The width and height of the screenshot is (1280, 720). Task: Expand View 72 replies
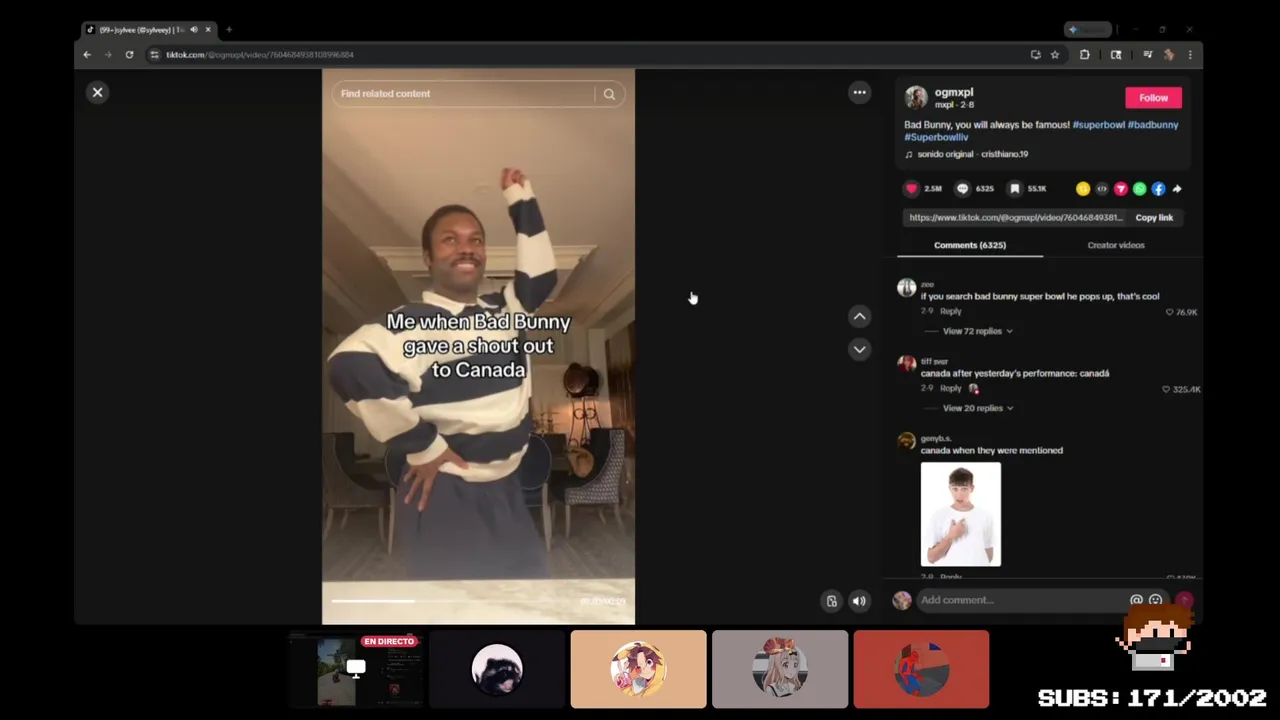[977, 331]
